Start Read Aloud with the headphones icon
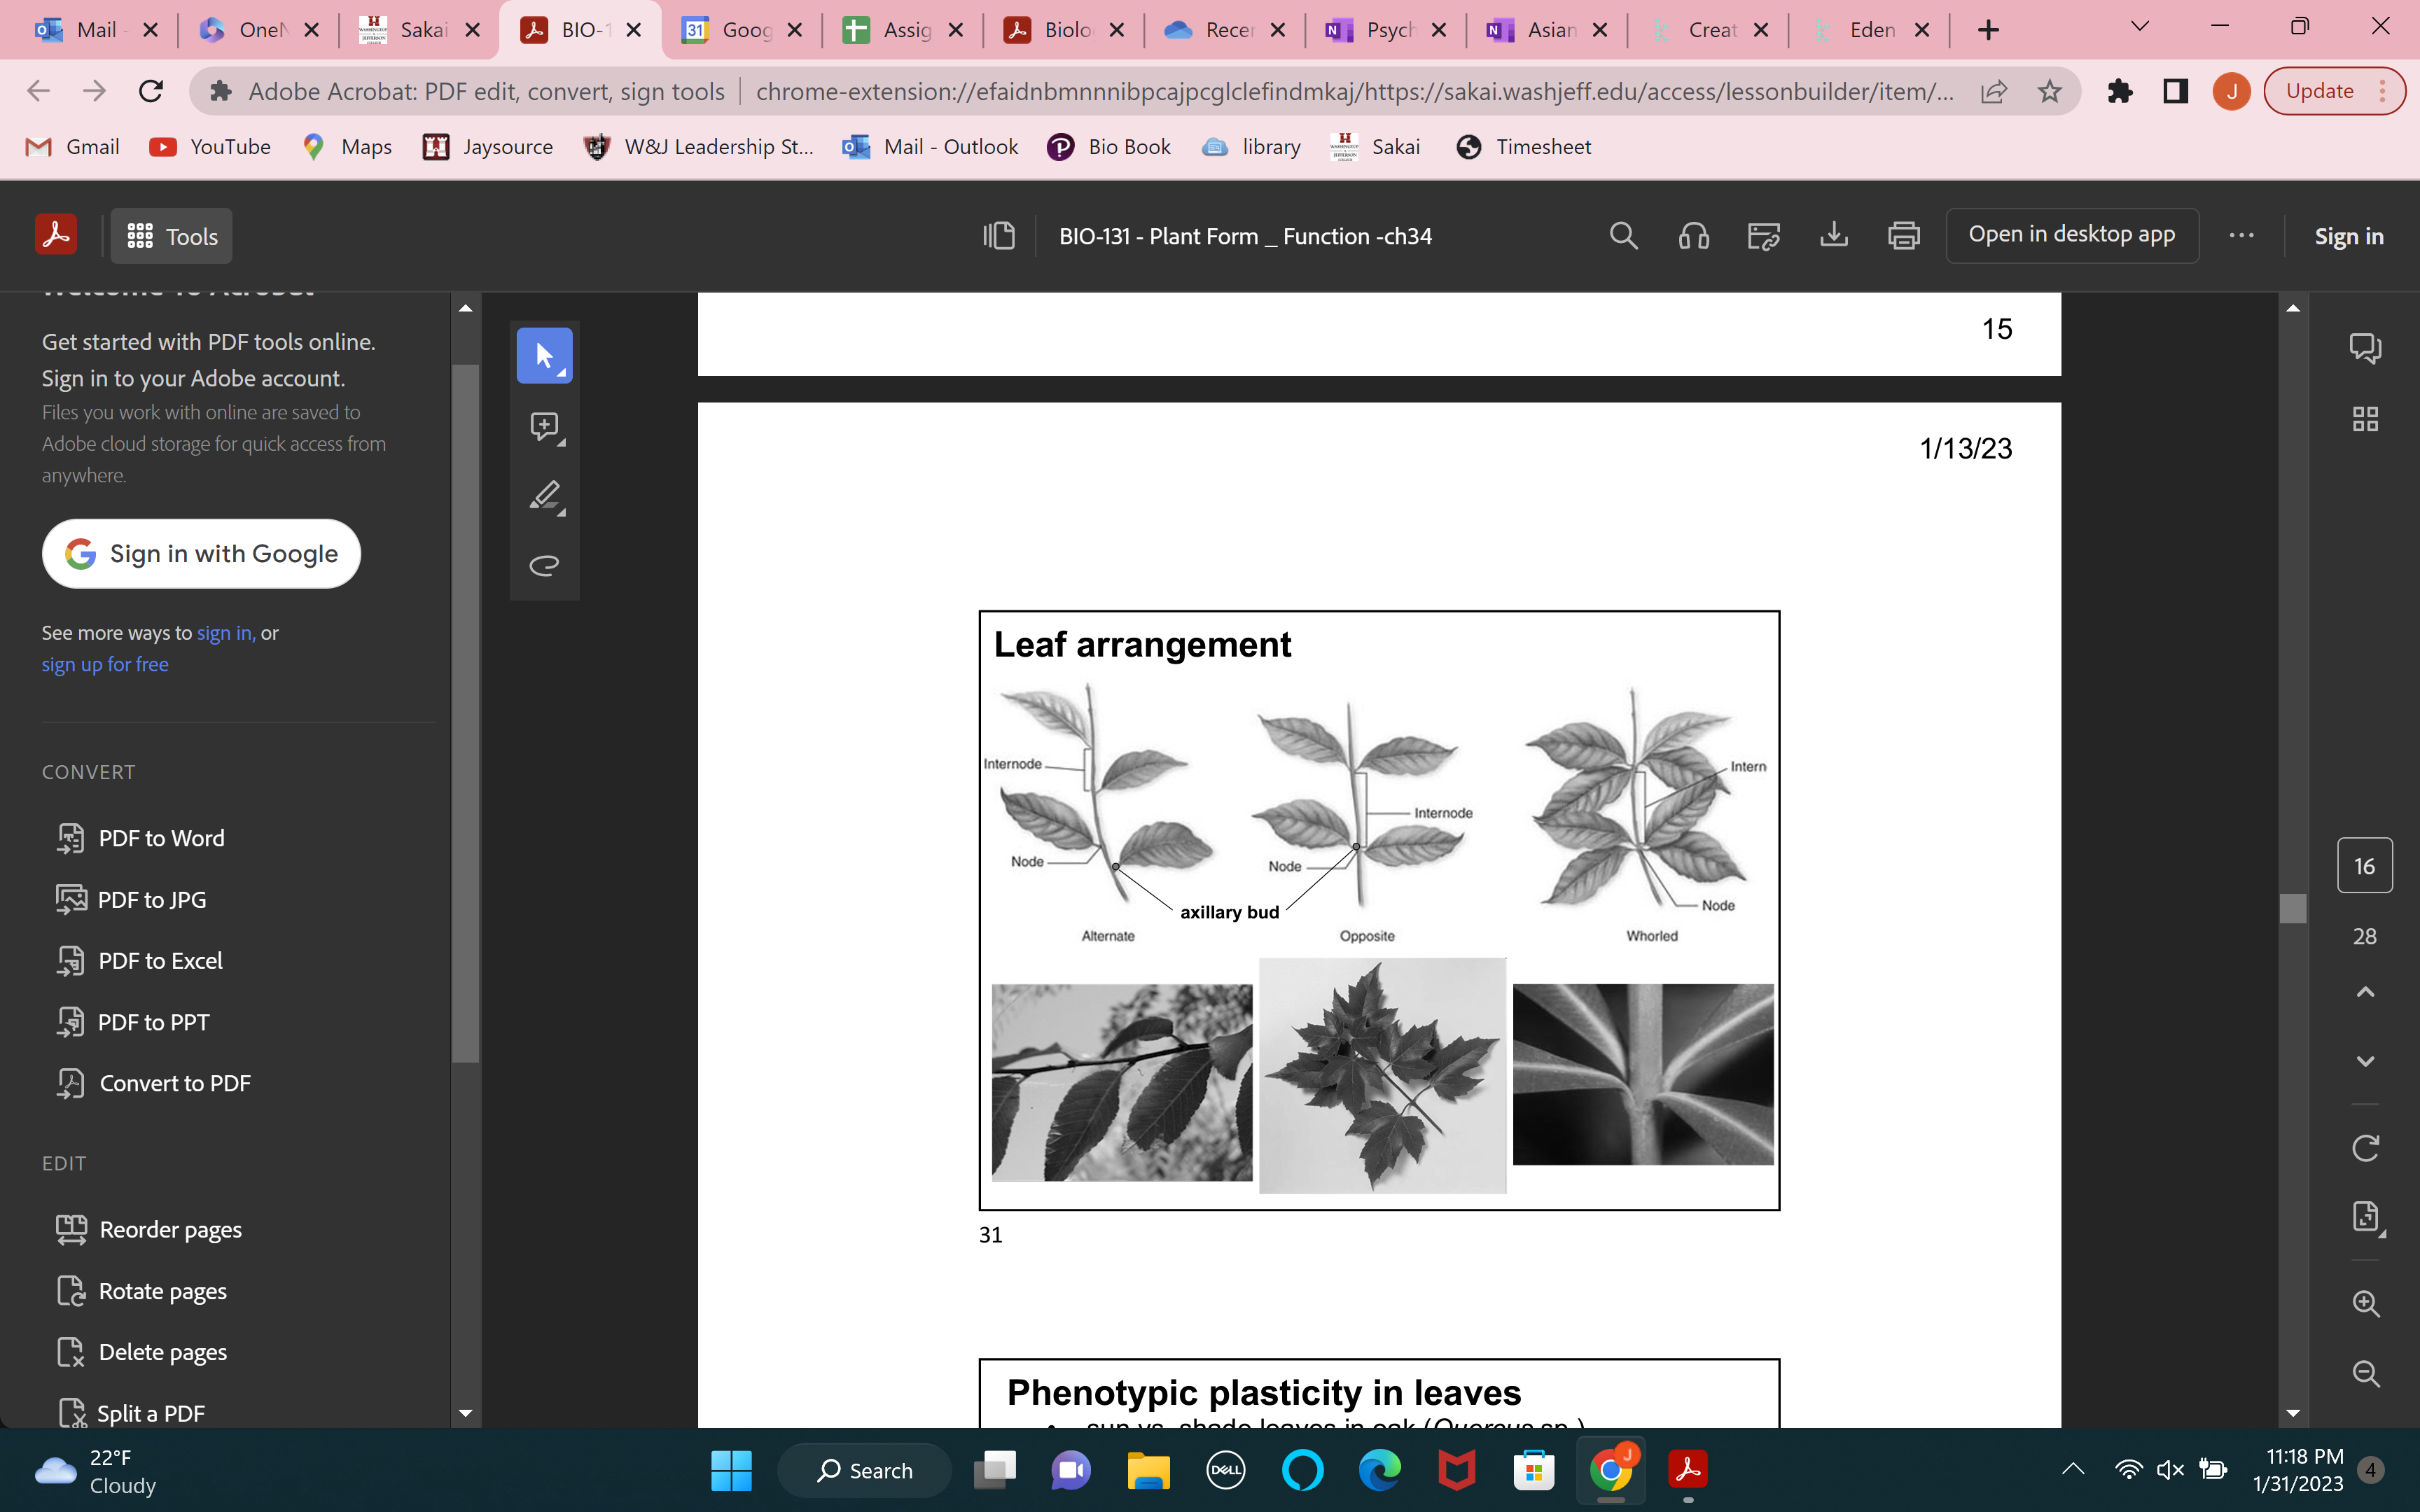 coord(1692,236)
